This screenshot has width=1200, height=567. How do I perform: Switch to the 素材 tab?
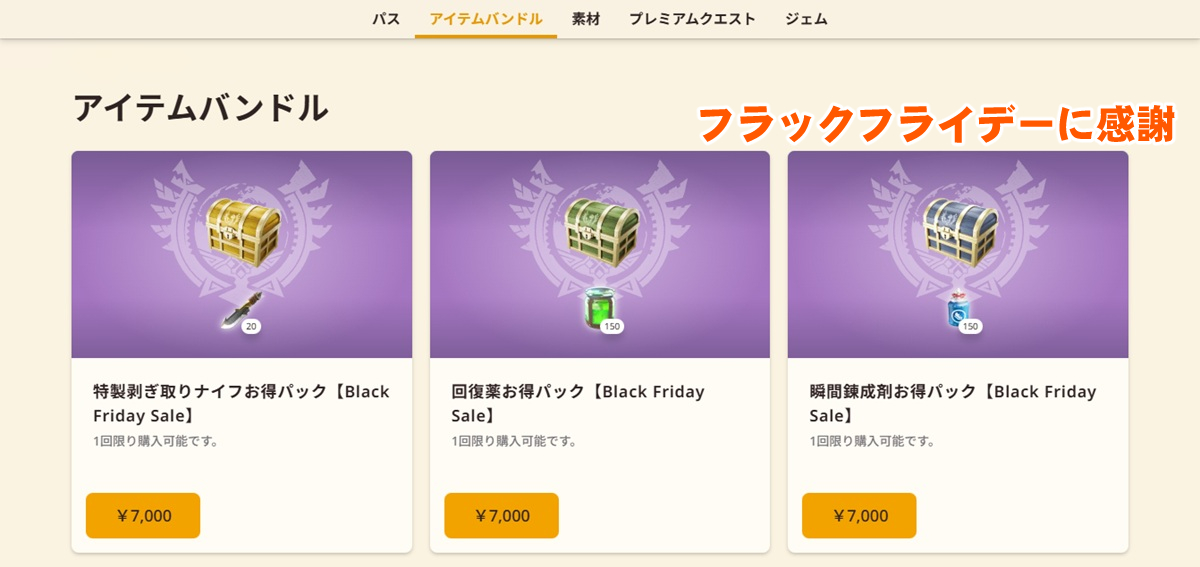[586, 19]
